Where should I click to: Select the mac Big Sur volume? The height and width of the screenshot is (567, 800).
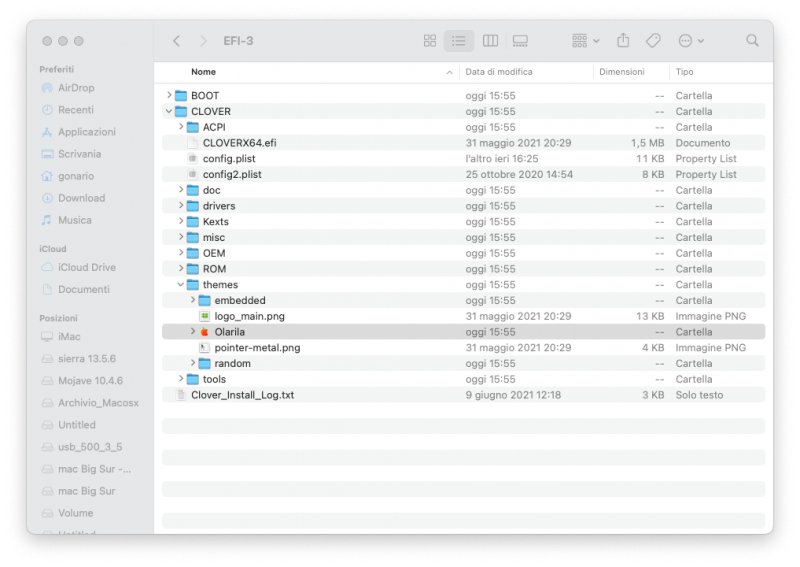(x=86, y=491)
